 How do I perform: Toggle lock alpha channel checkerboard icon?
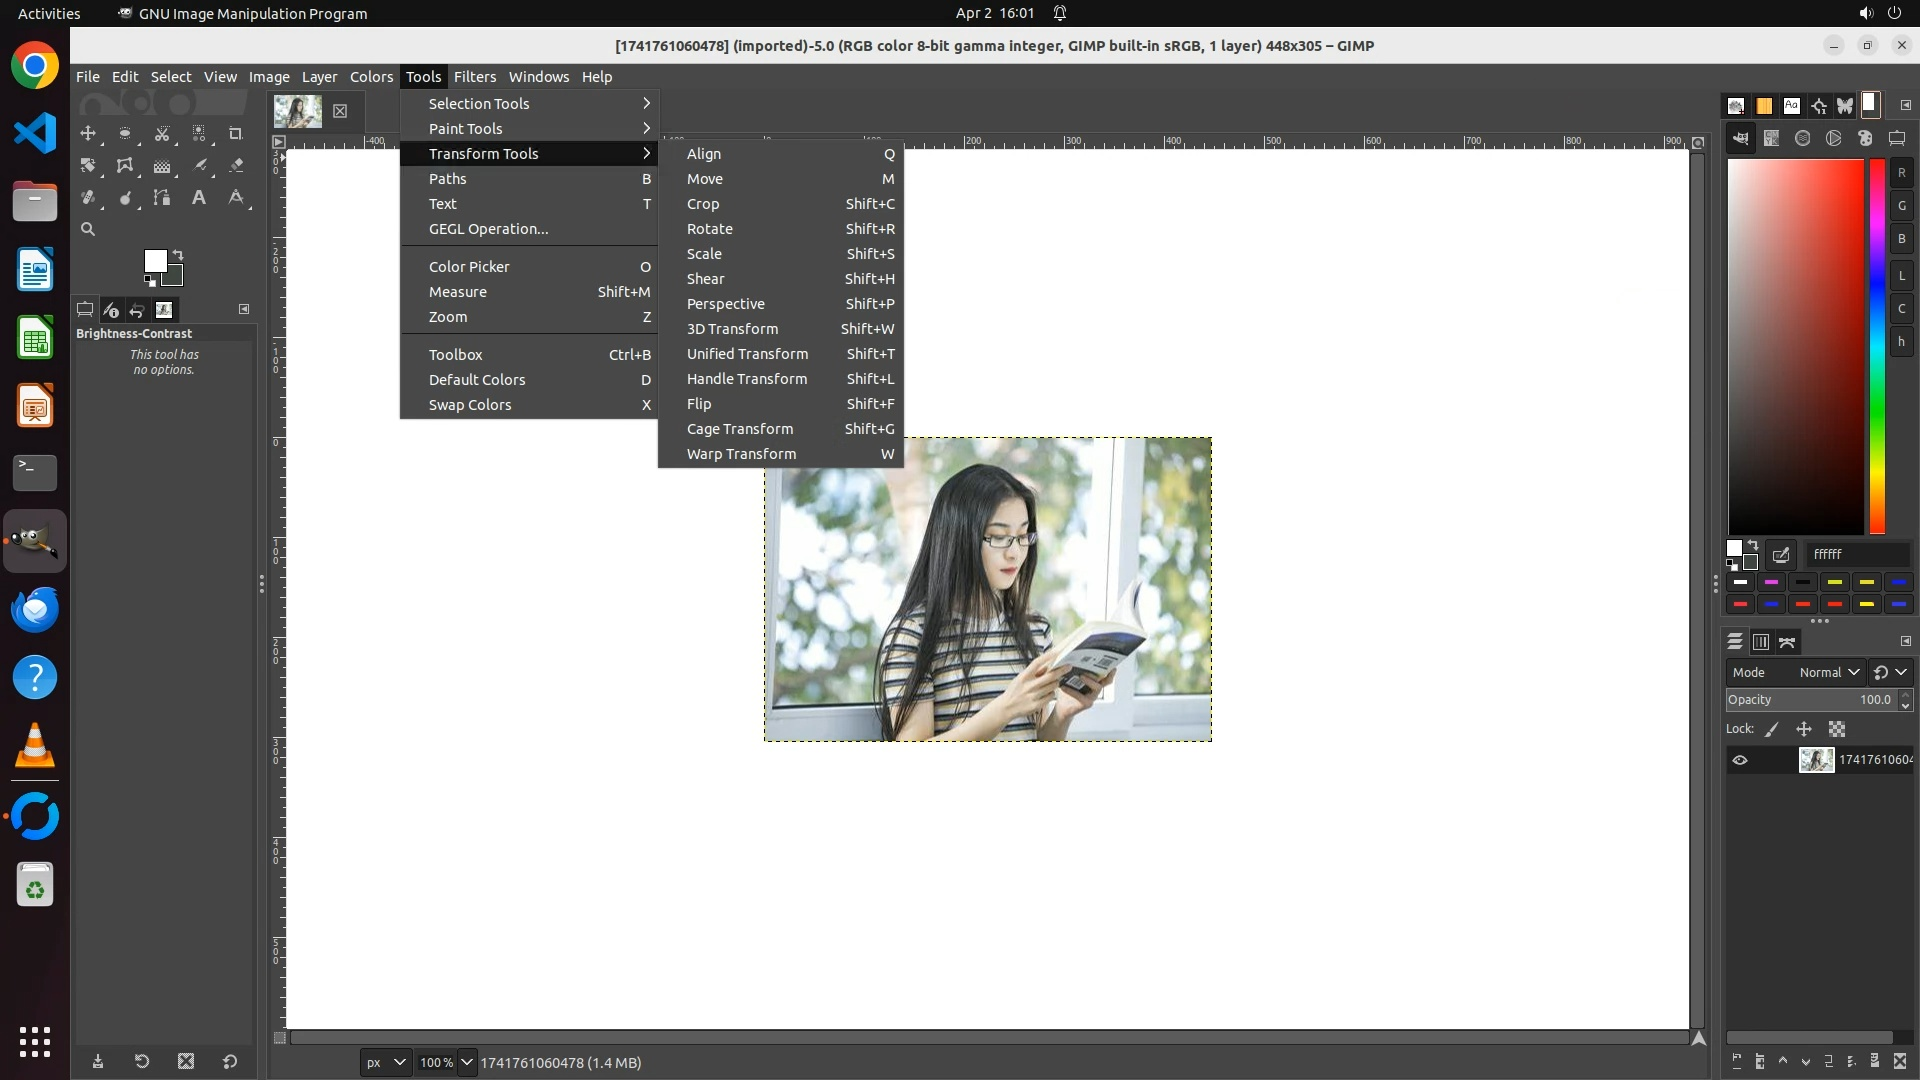(1837, 730)
